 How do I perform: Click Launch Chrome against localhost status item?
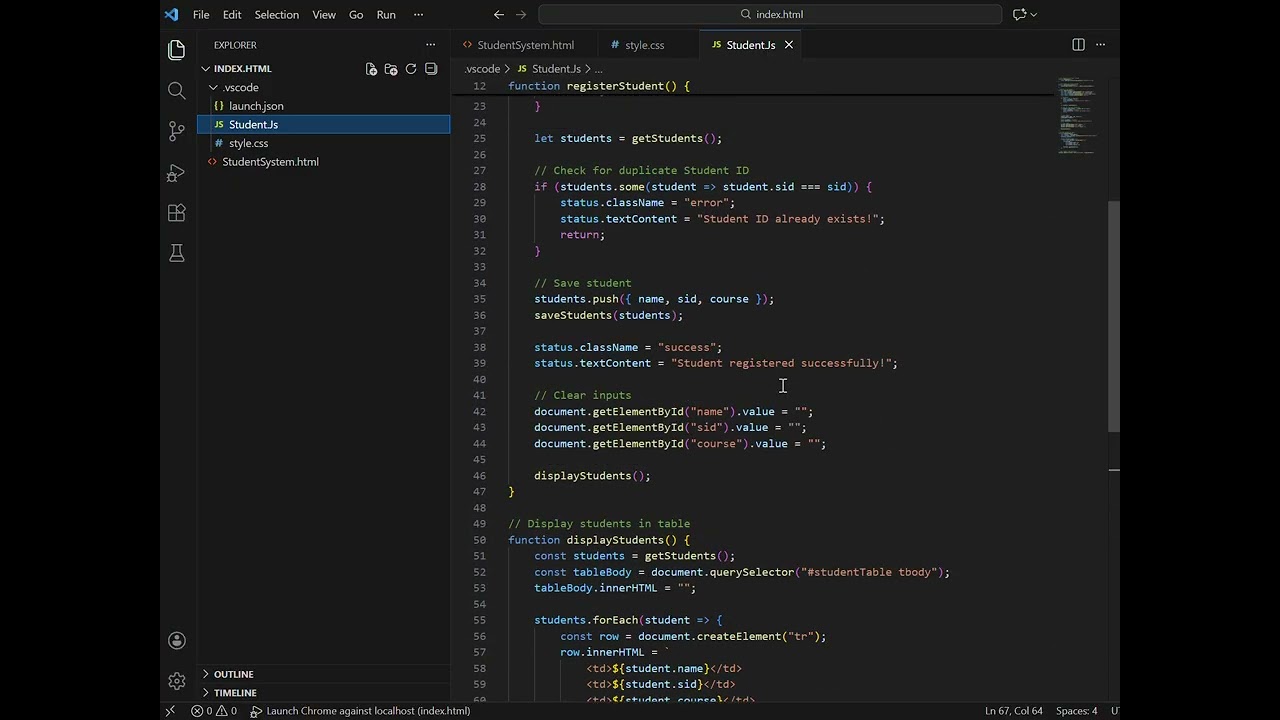(360, 711)
